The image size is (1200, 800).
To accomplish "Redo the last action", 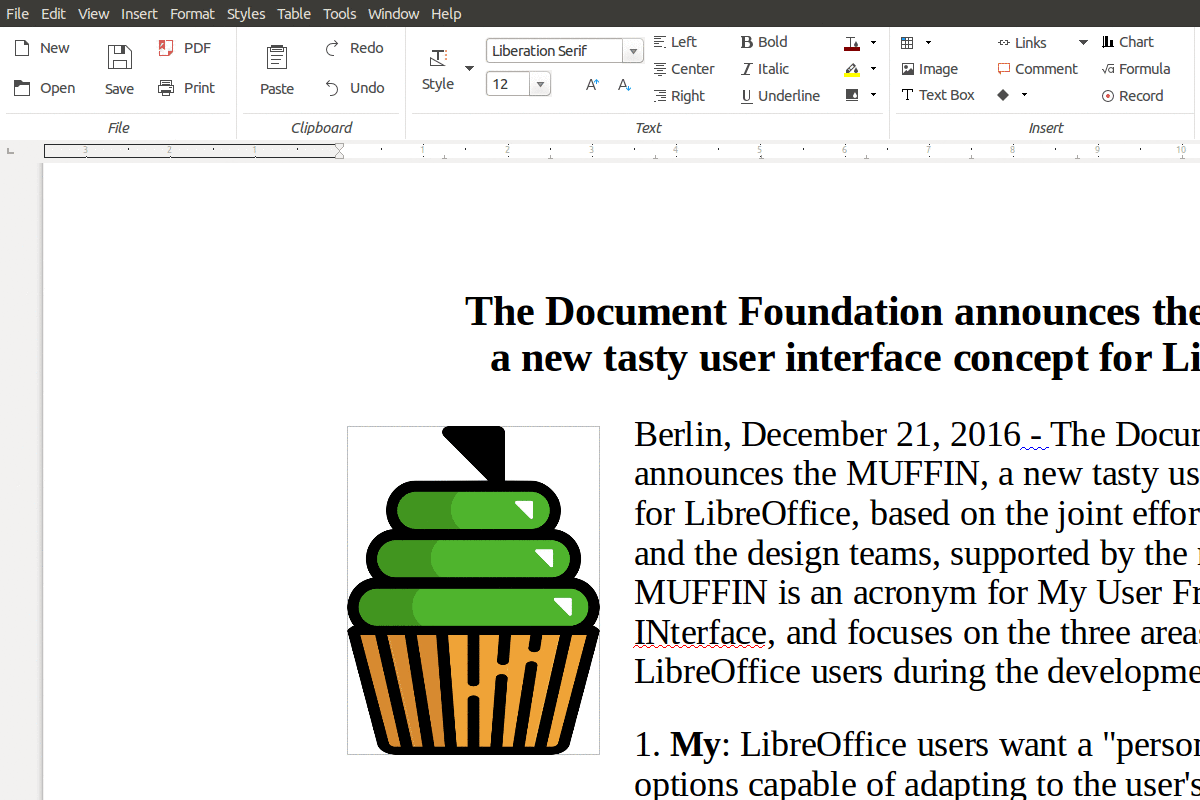I will (354, 48).
